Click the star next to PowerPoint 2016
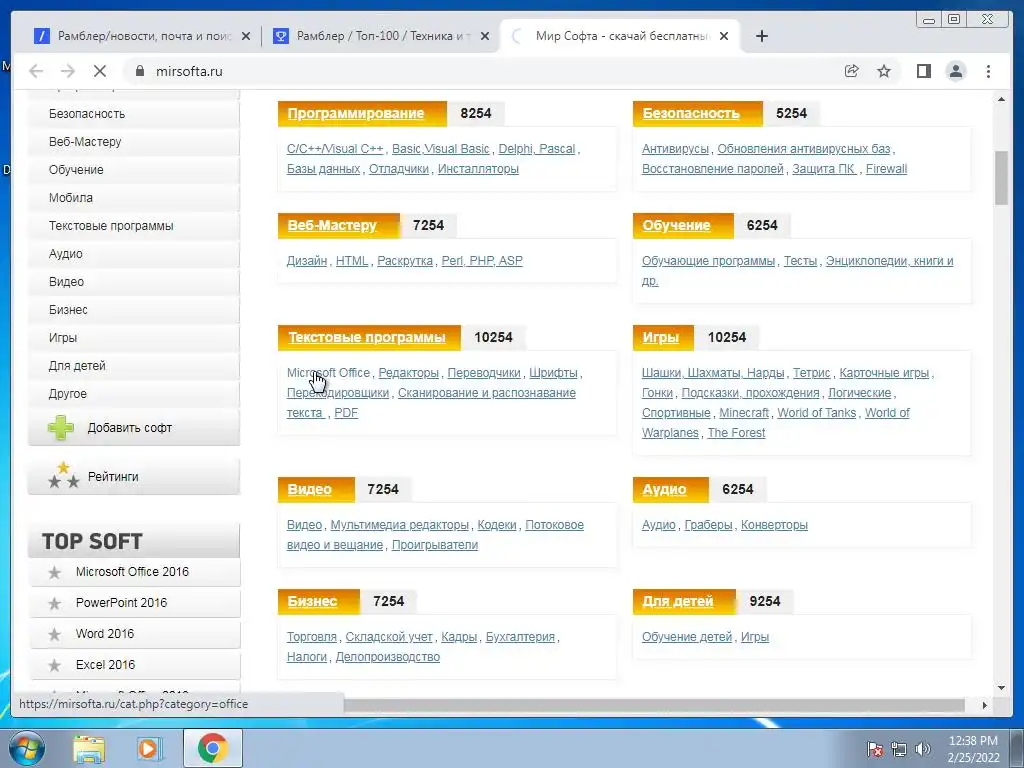Image resolution: width=1024 pixels, height=768 pixels. pos(55,603)
